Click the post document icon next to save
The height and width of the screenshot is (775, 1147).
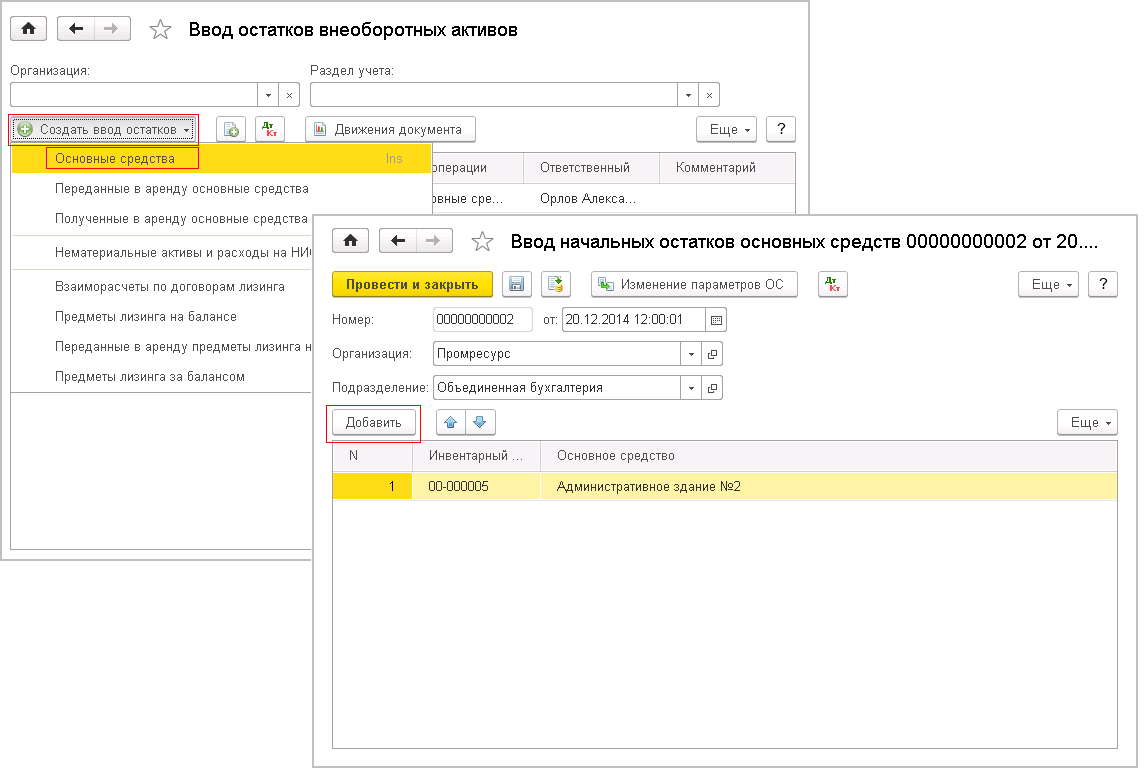click(x=556, y=285)
